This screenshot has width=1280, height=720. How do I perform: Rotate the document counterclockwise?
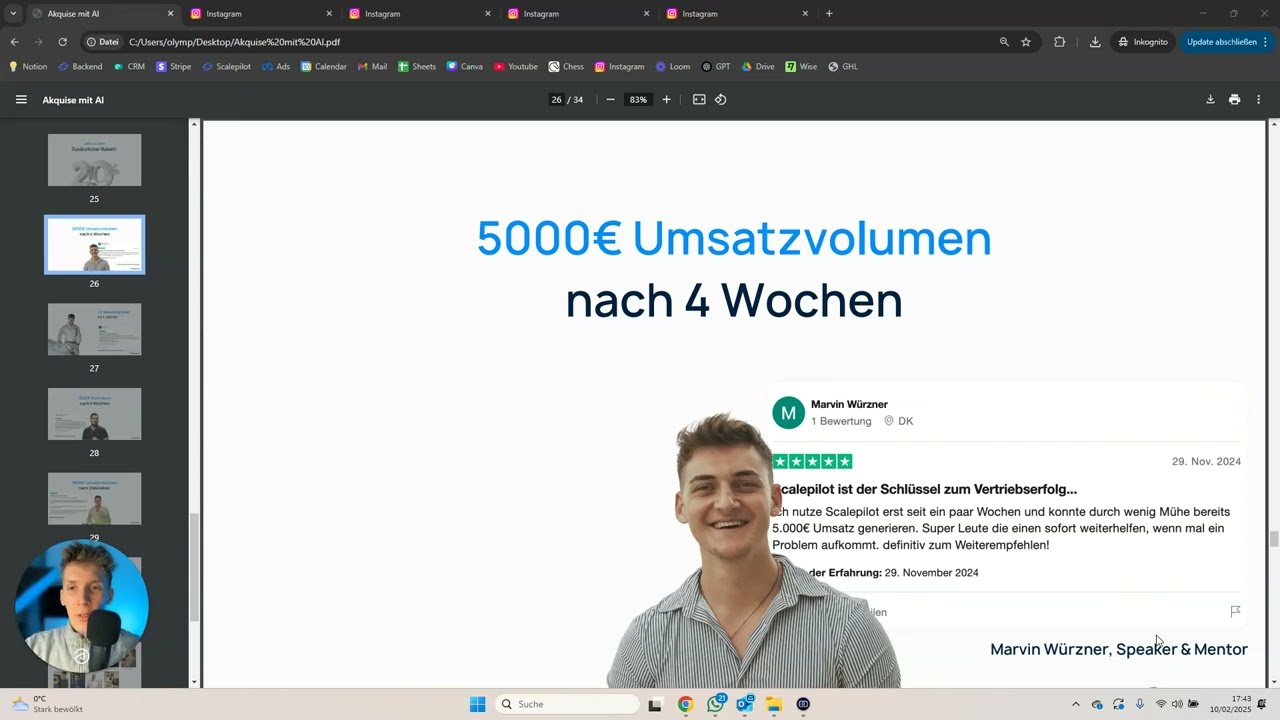pos(720,100)
